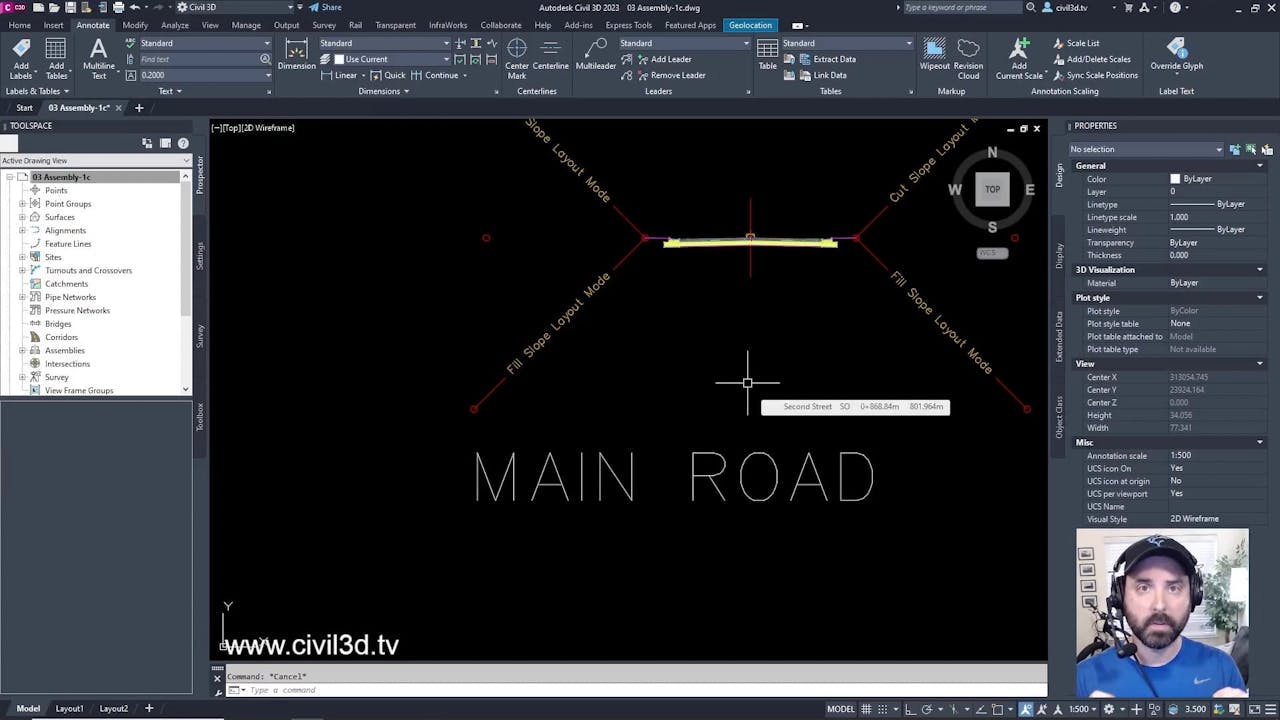Switch to the Layout1 tab
Viewport: 1280px width, 720px height.
[68, 708]
